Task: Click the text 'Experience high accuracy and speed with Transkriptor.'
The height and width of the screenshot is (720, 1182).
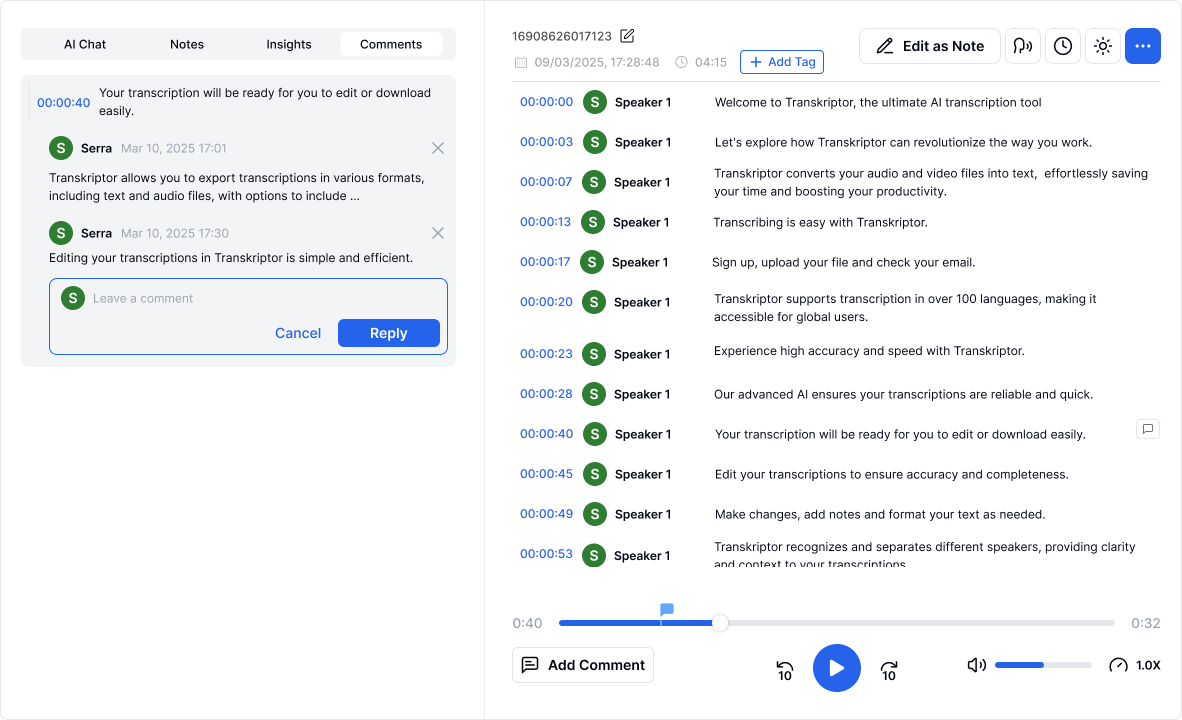Action: 869,351
